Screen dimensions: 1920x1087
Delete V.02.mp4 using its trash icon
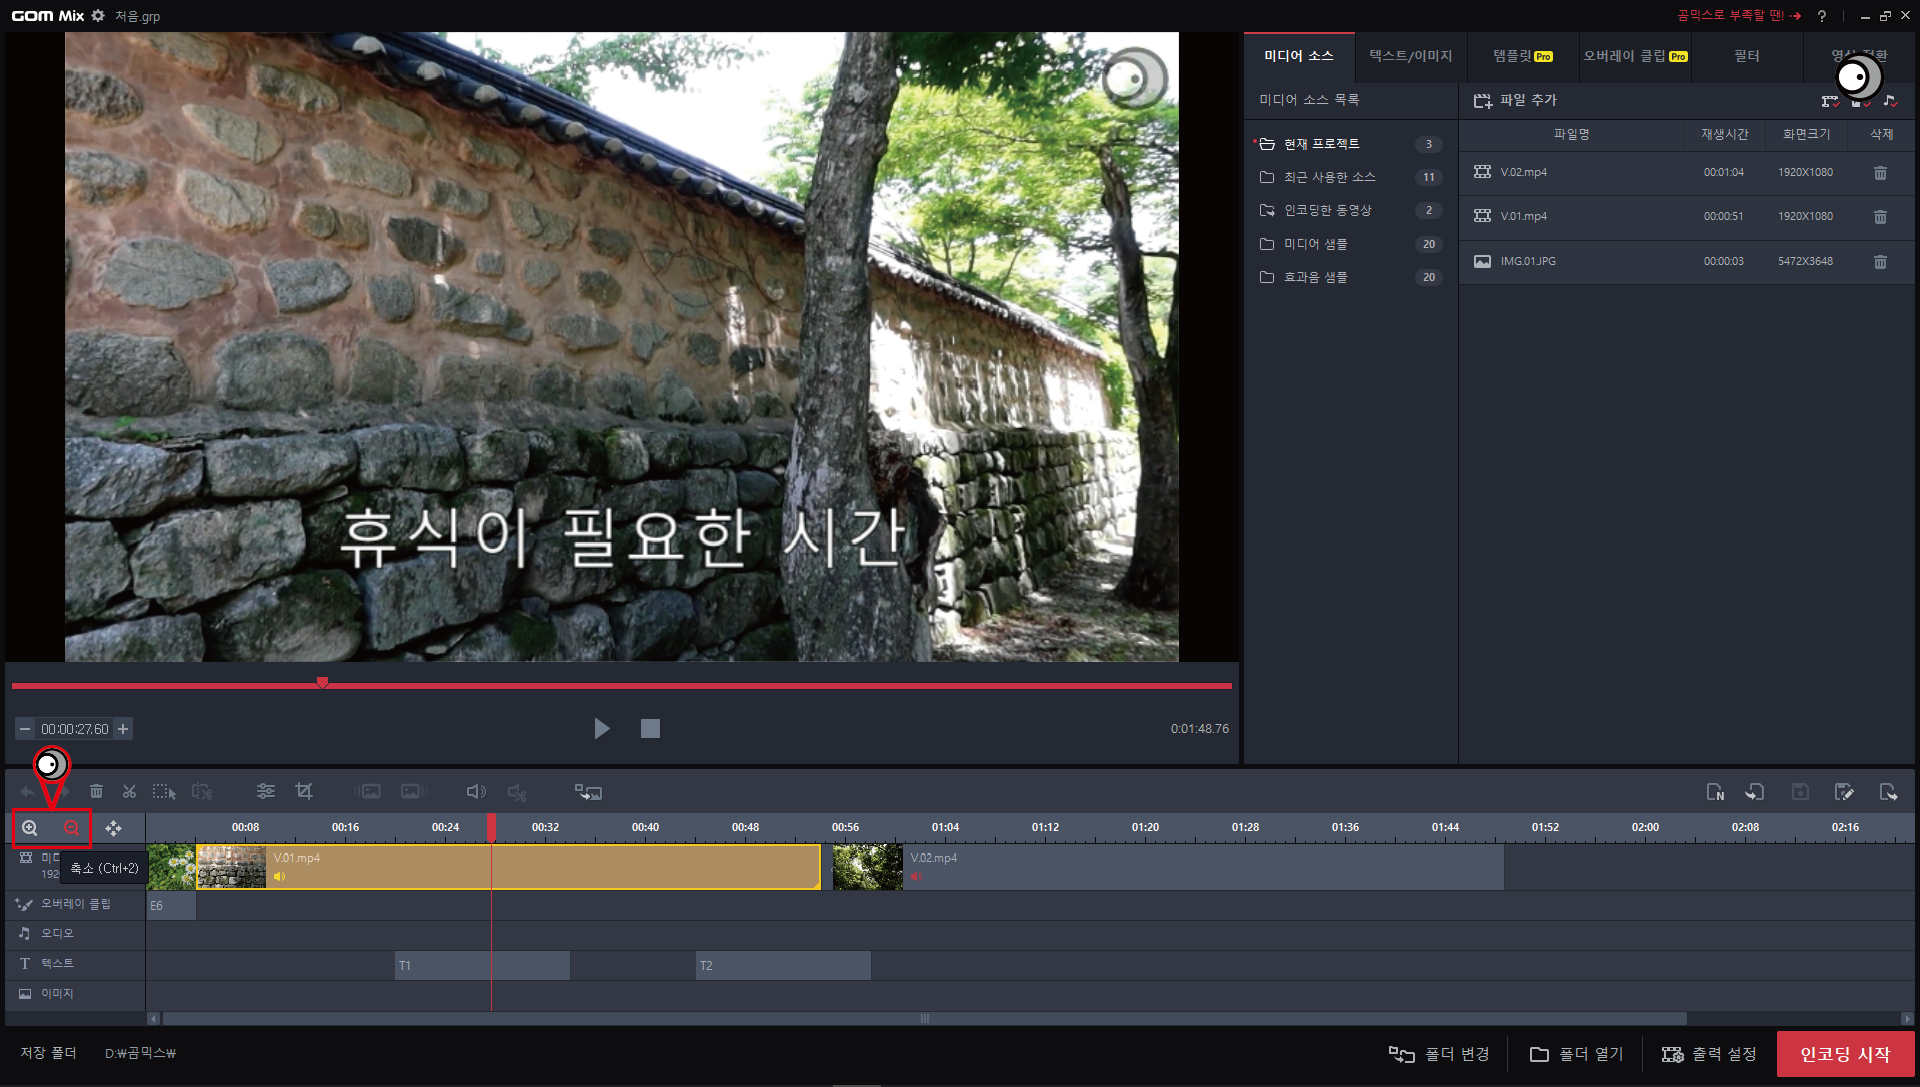click(1879, 173)
